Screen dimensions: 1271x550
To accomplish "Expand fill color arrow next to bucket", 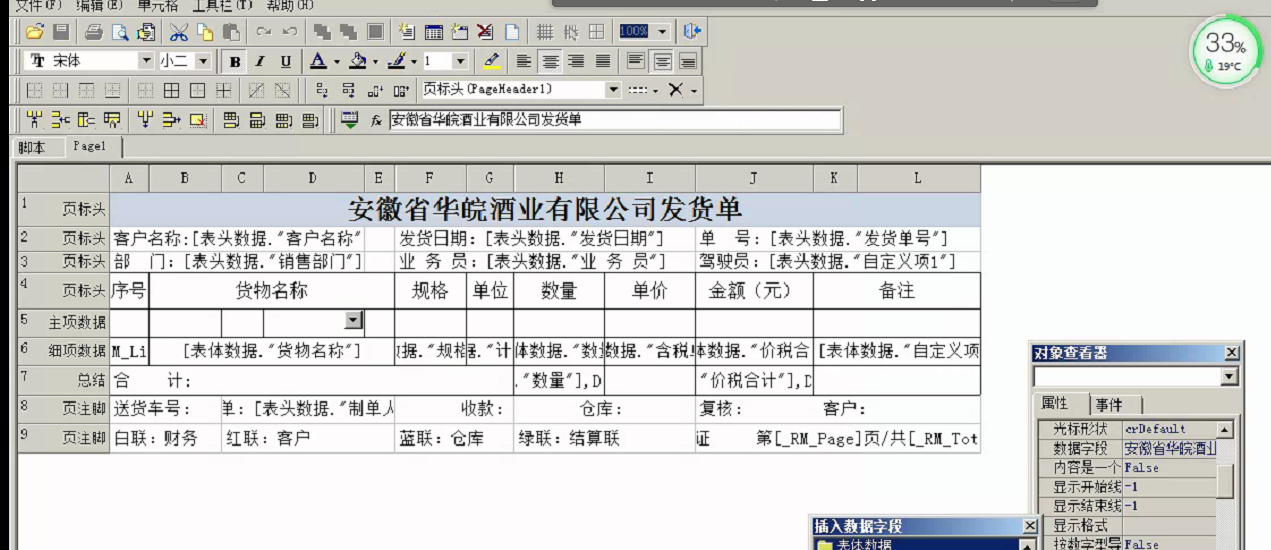I will click(x=375, y=62).
